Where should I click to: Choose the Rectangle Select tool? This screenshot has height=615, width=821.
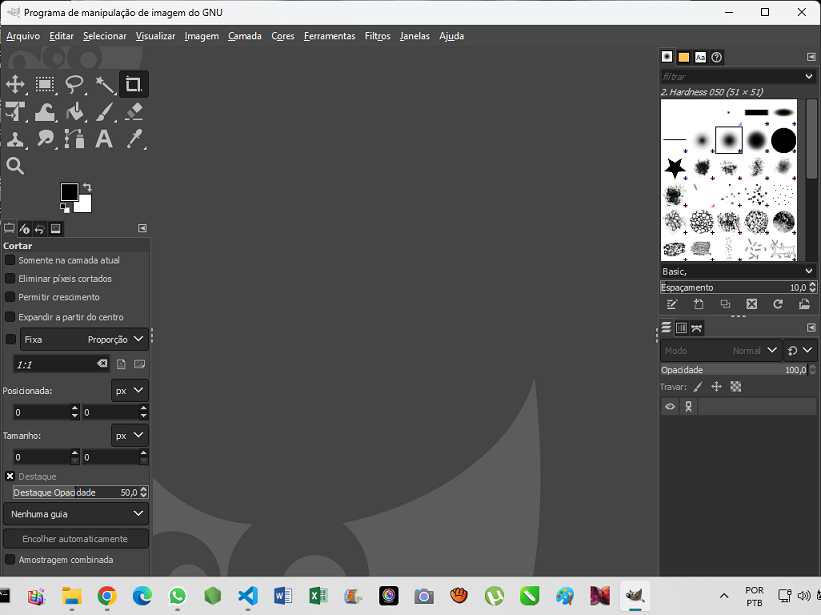[45, 84]
